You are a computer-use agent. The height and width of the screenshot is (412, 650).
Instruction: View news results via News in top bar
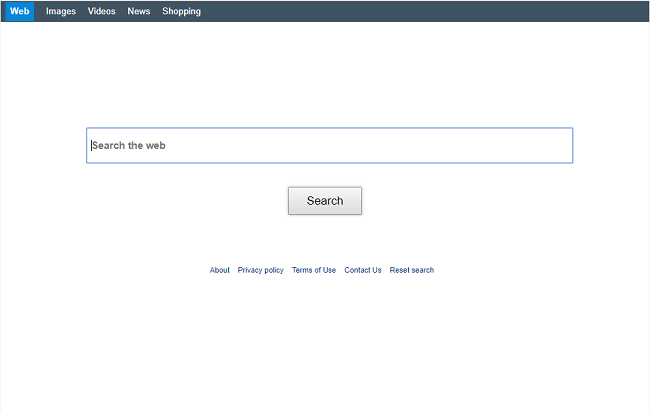pyautogui.click(x=139, y=12)
